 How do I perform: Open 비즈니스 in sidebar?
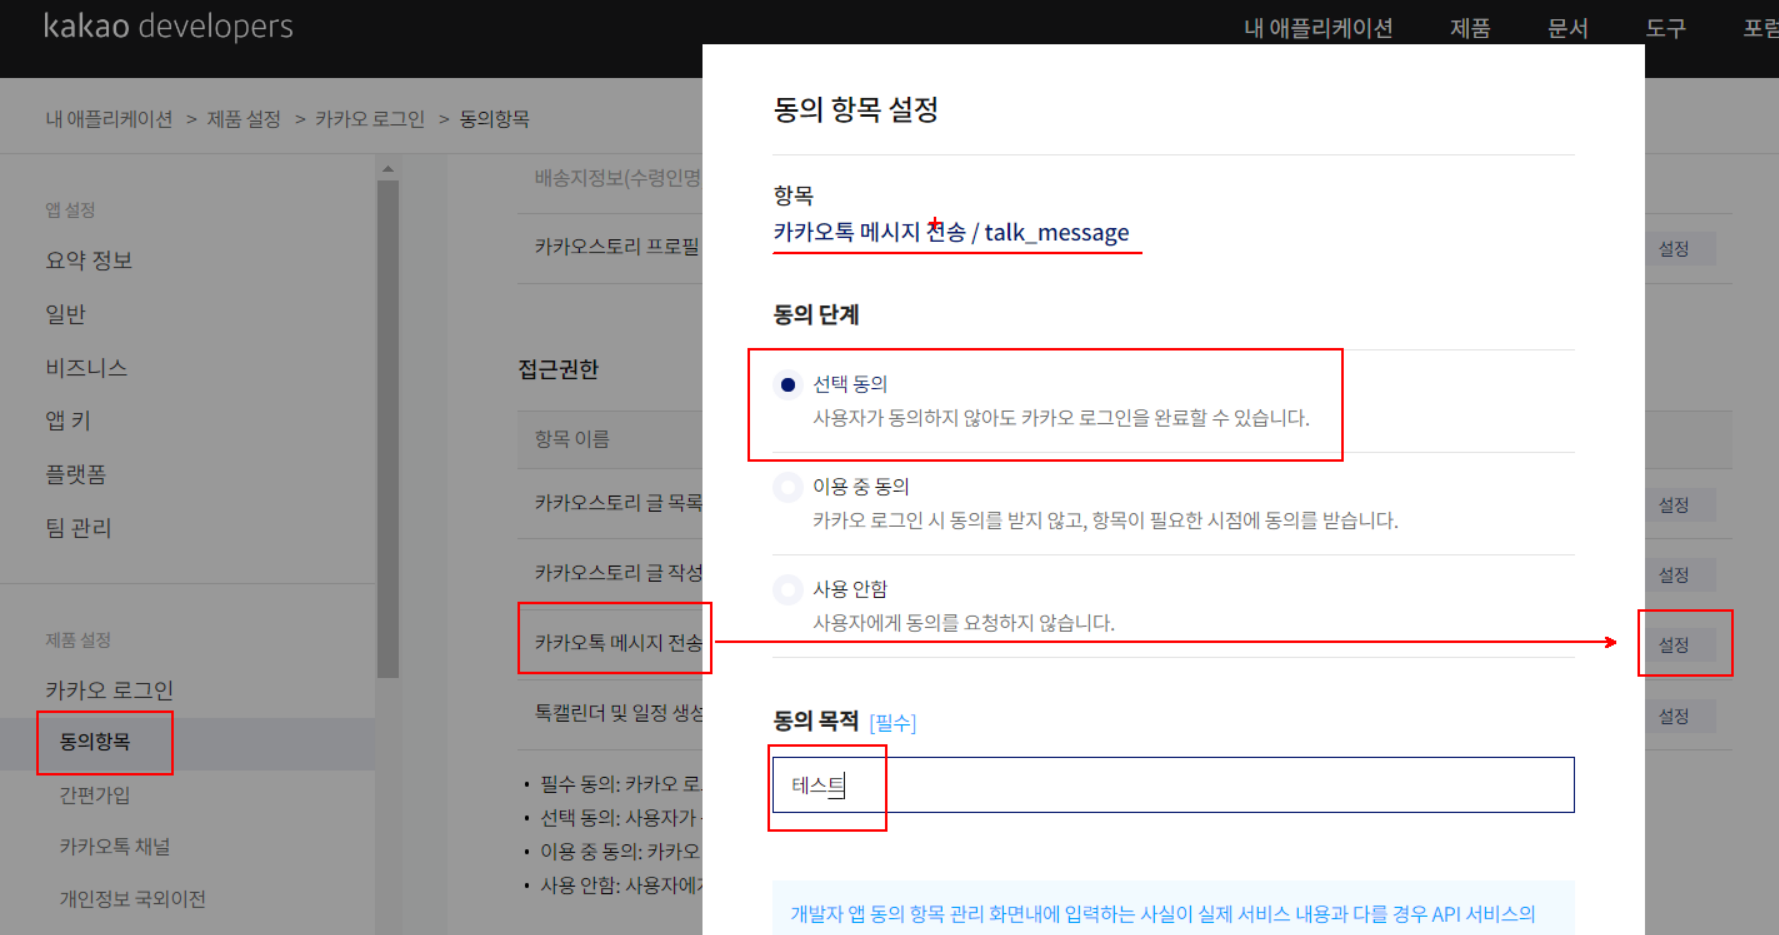(x=86, y=368)
